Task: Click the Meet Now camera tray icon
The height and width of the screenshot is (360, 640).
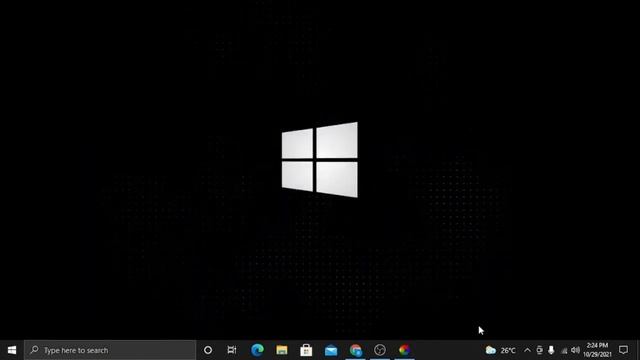Action: [x=539, y=350]
